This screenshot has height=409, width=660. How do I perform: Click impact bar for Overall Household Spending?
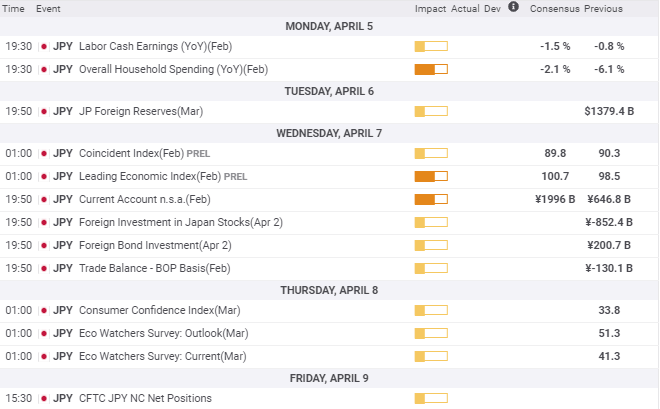click(430, 69)
